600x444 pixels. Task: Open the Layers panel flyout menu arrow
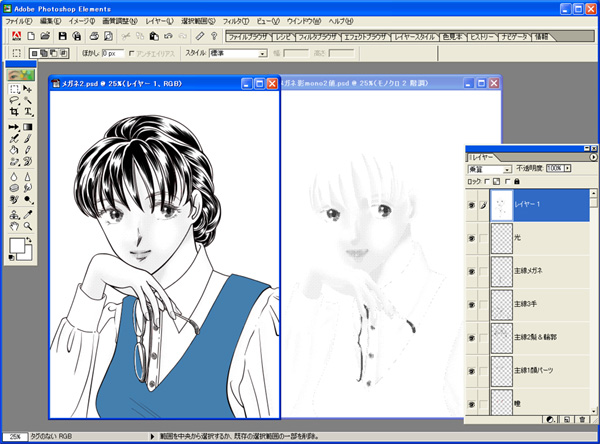pos(593,157)
